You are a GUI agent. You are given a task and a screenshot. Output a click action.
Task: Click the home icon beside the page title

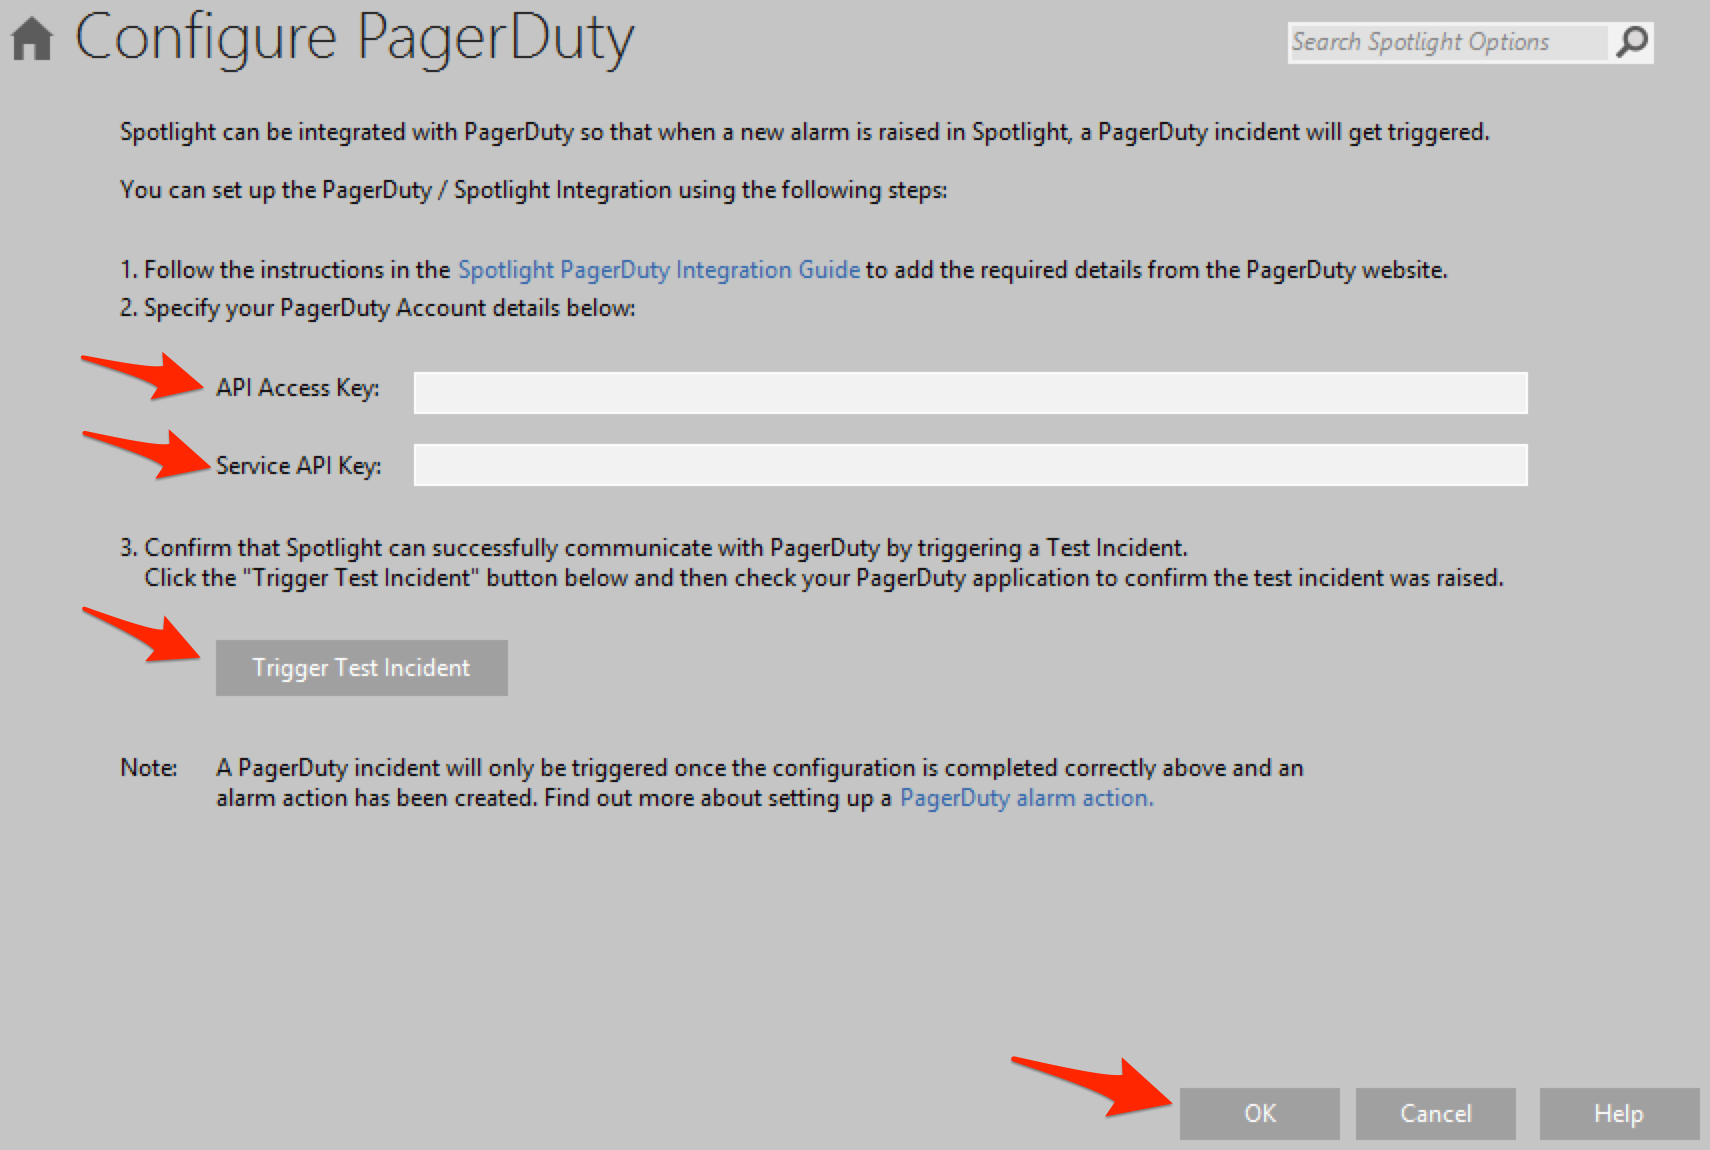(x=30, y=38)
